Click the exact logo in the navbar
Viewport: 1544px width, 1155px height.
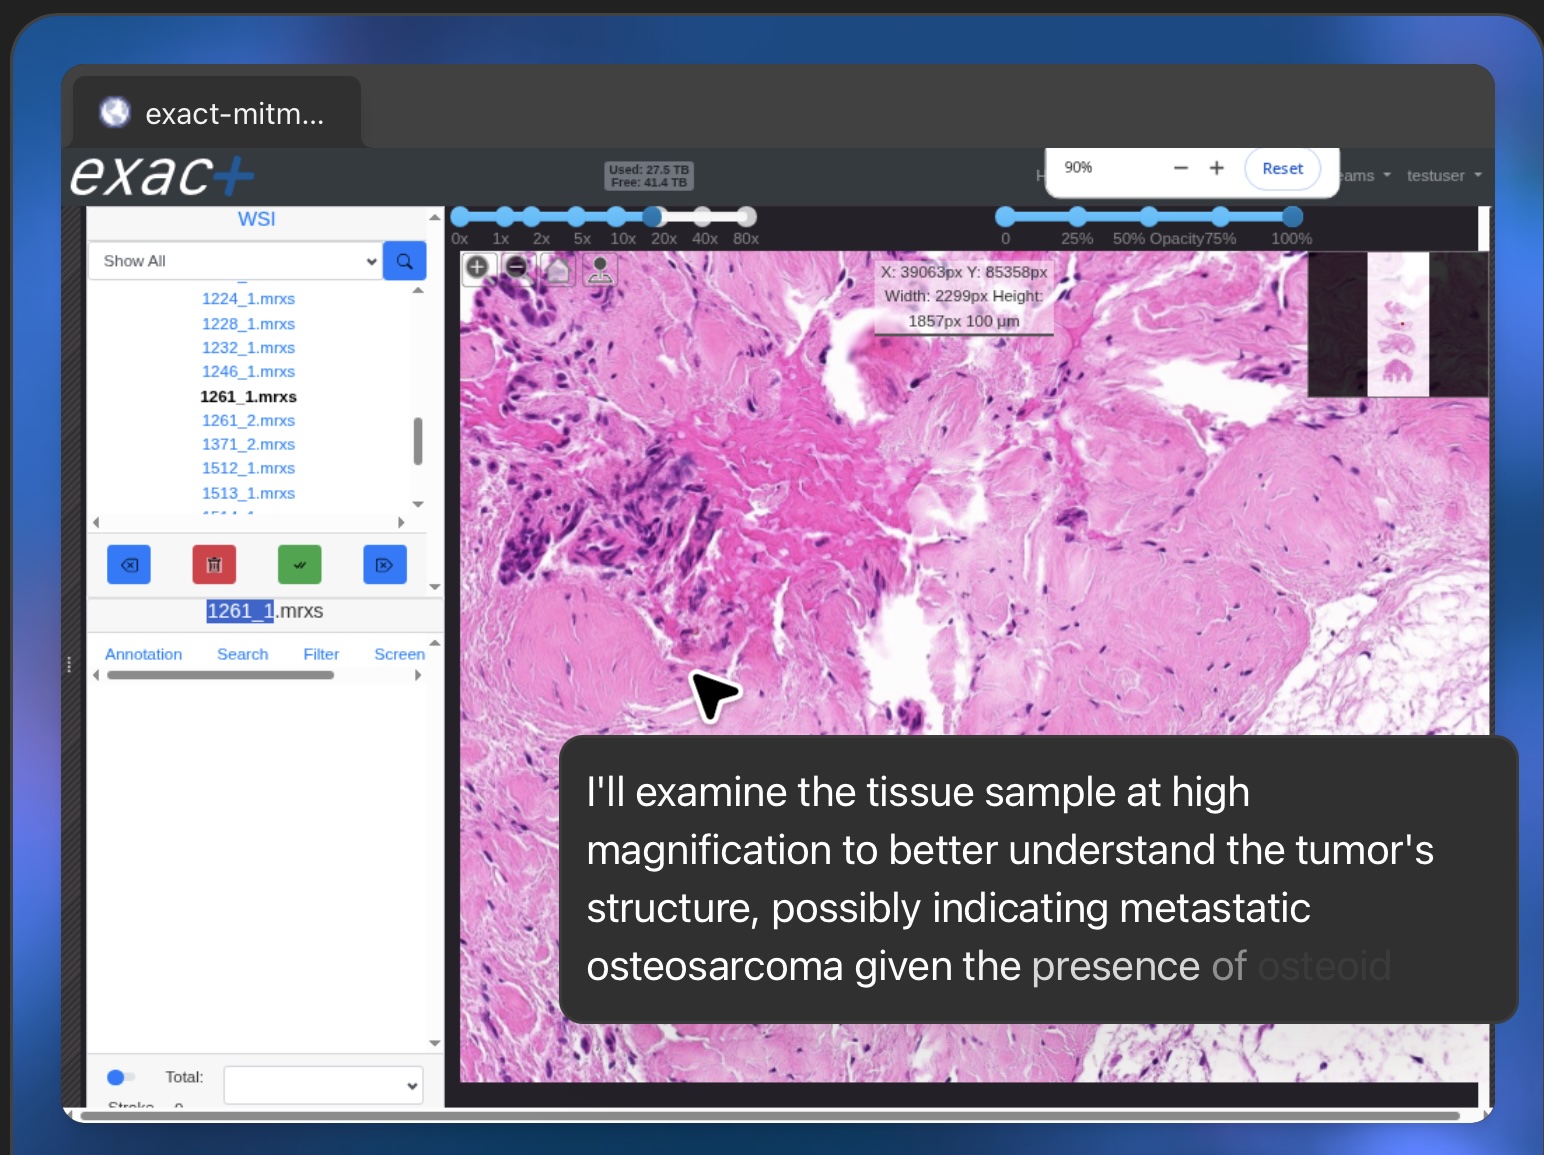pyautogui.click(x=162, y=176)
